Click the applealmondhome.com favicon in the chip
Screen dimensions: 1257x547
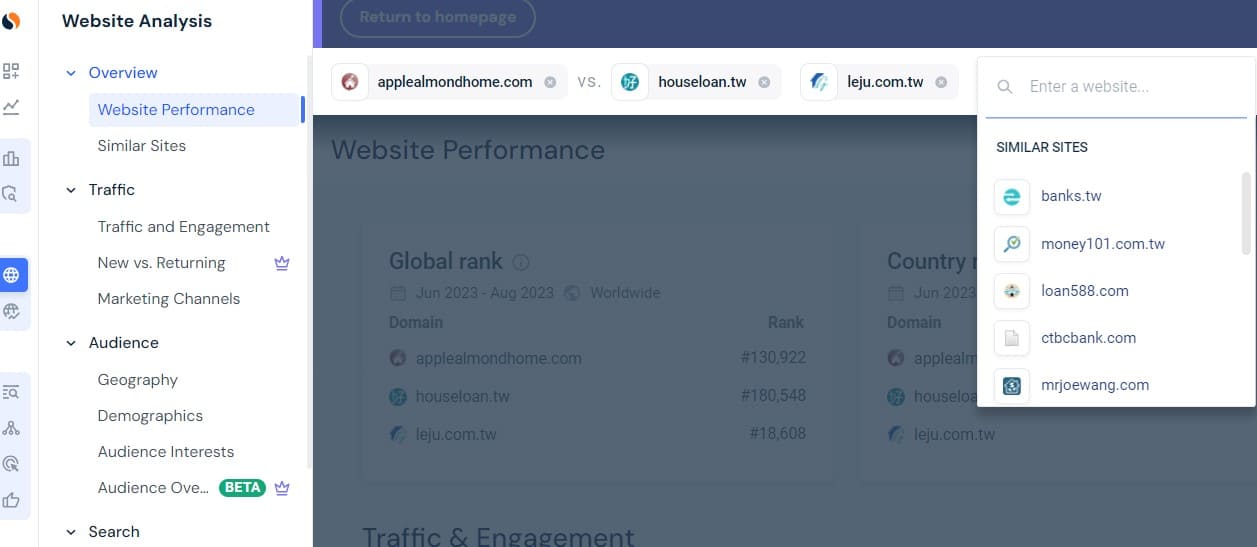click(350, 82)
